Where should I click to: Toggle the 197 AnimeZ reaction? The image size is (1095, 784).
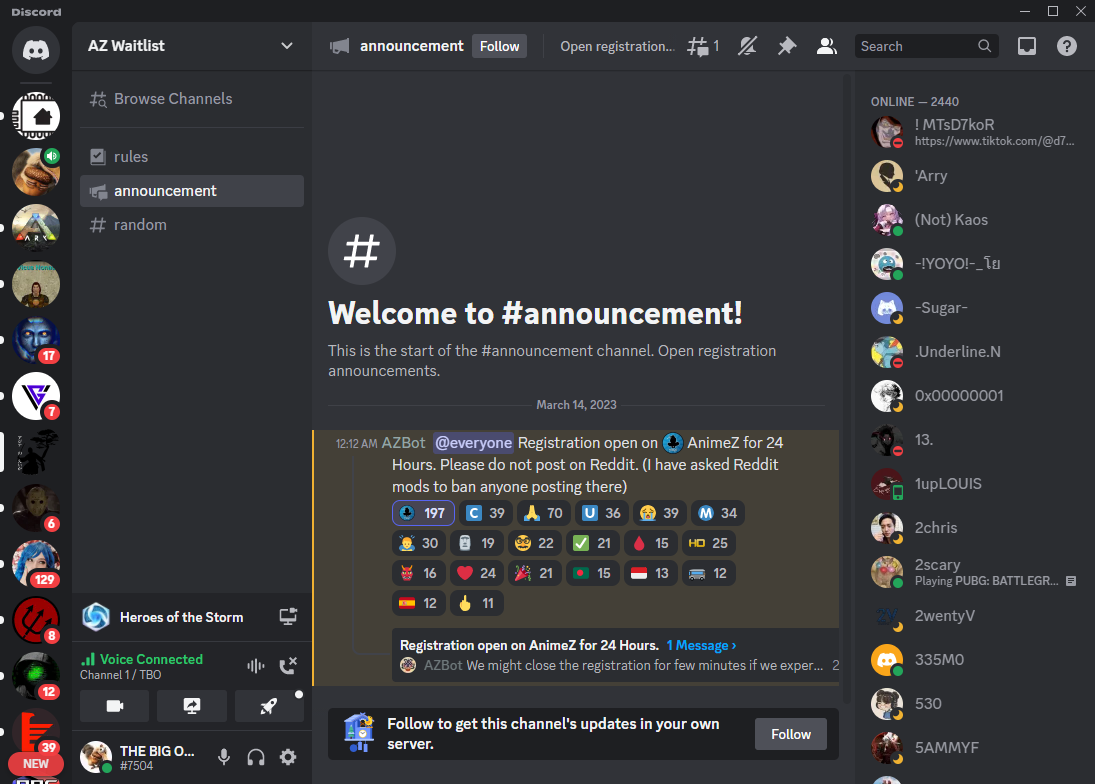point(423,513)
